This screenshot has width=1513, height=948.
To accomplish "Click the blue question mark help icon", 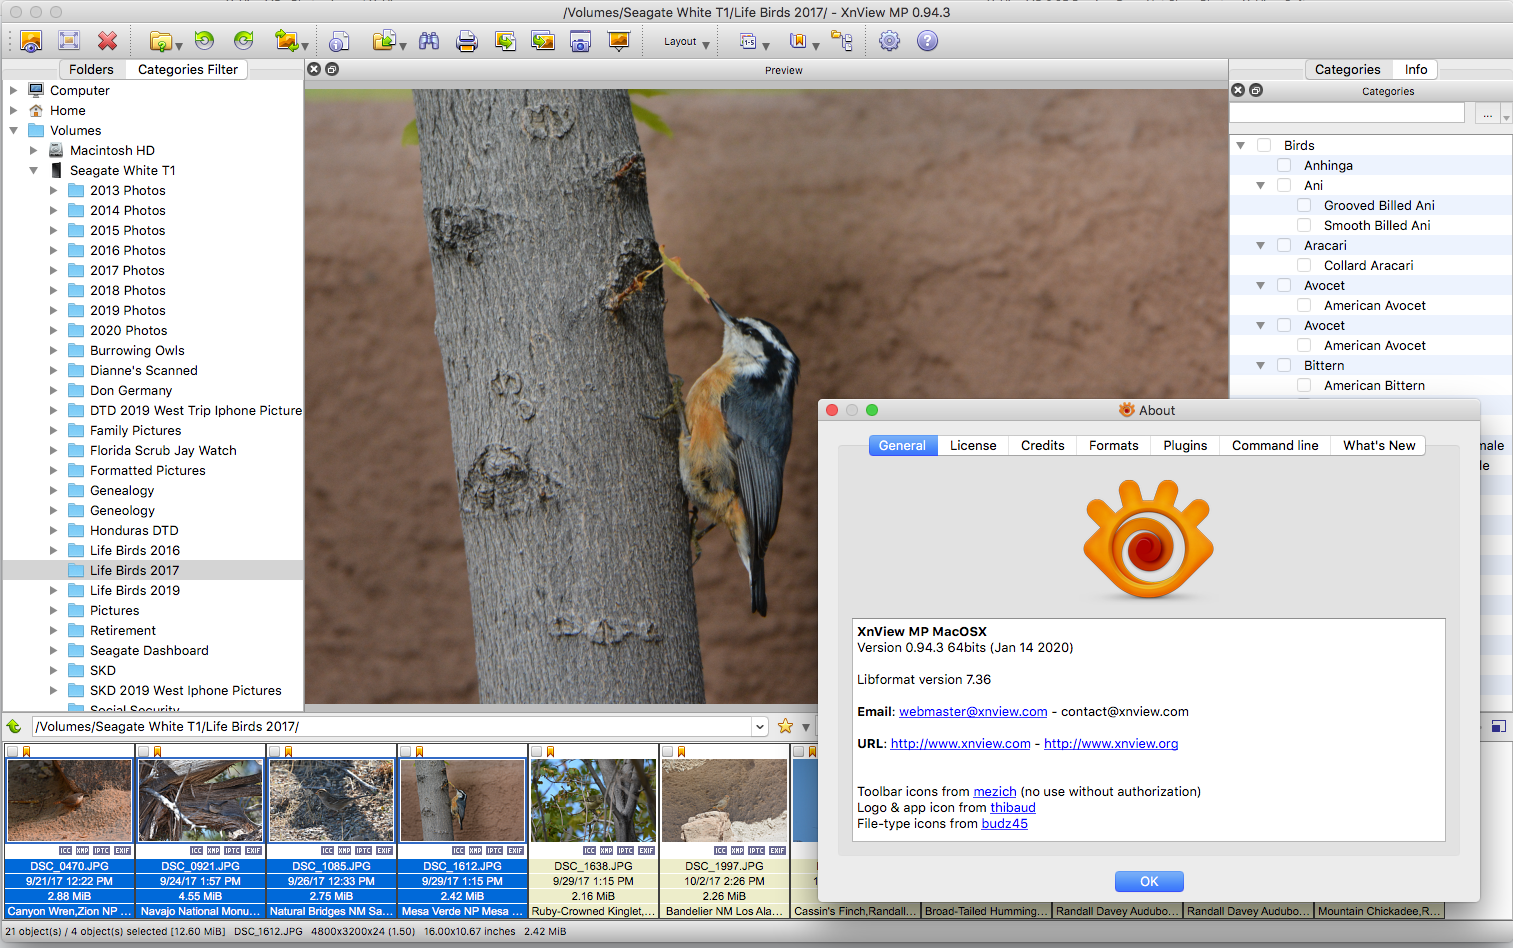I will click(927, 41).
